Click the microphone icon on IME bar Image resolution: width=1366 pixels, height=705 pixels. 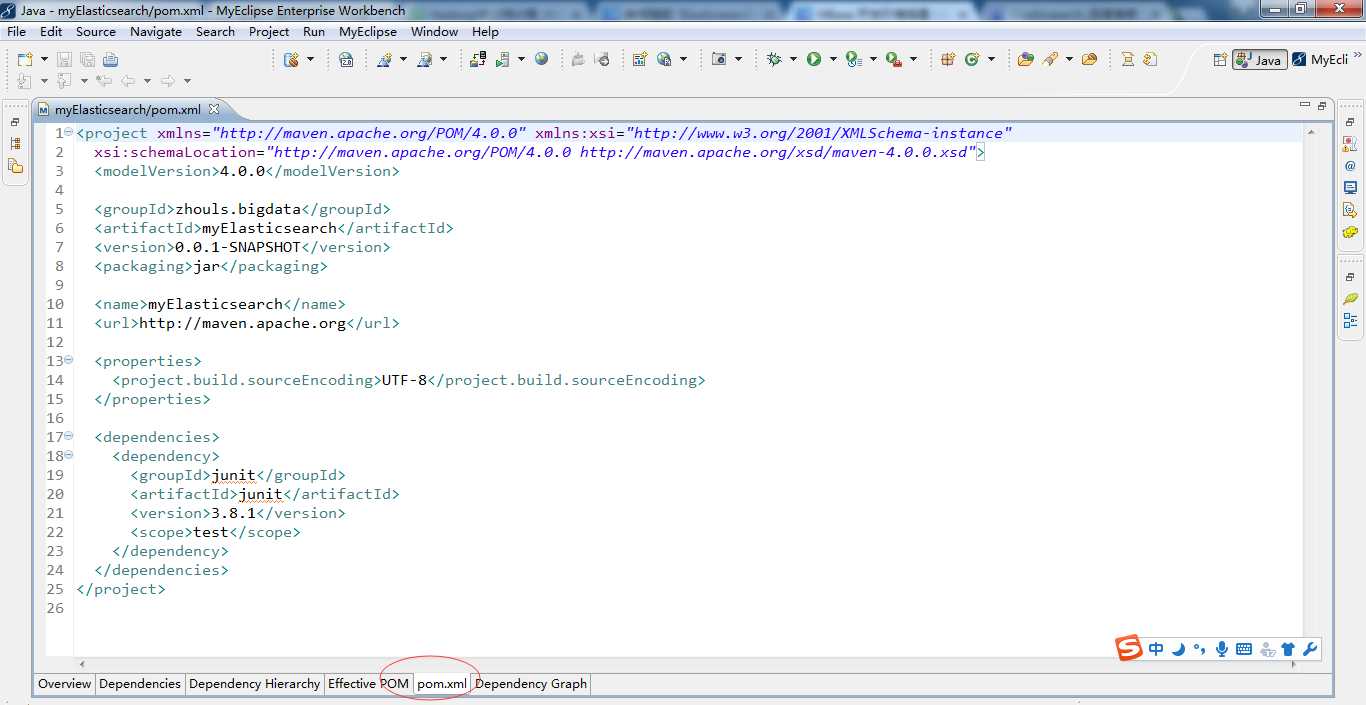click(1221, 649)
